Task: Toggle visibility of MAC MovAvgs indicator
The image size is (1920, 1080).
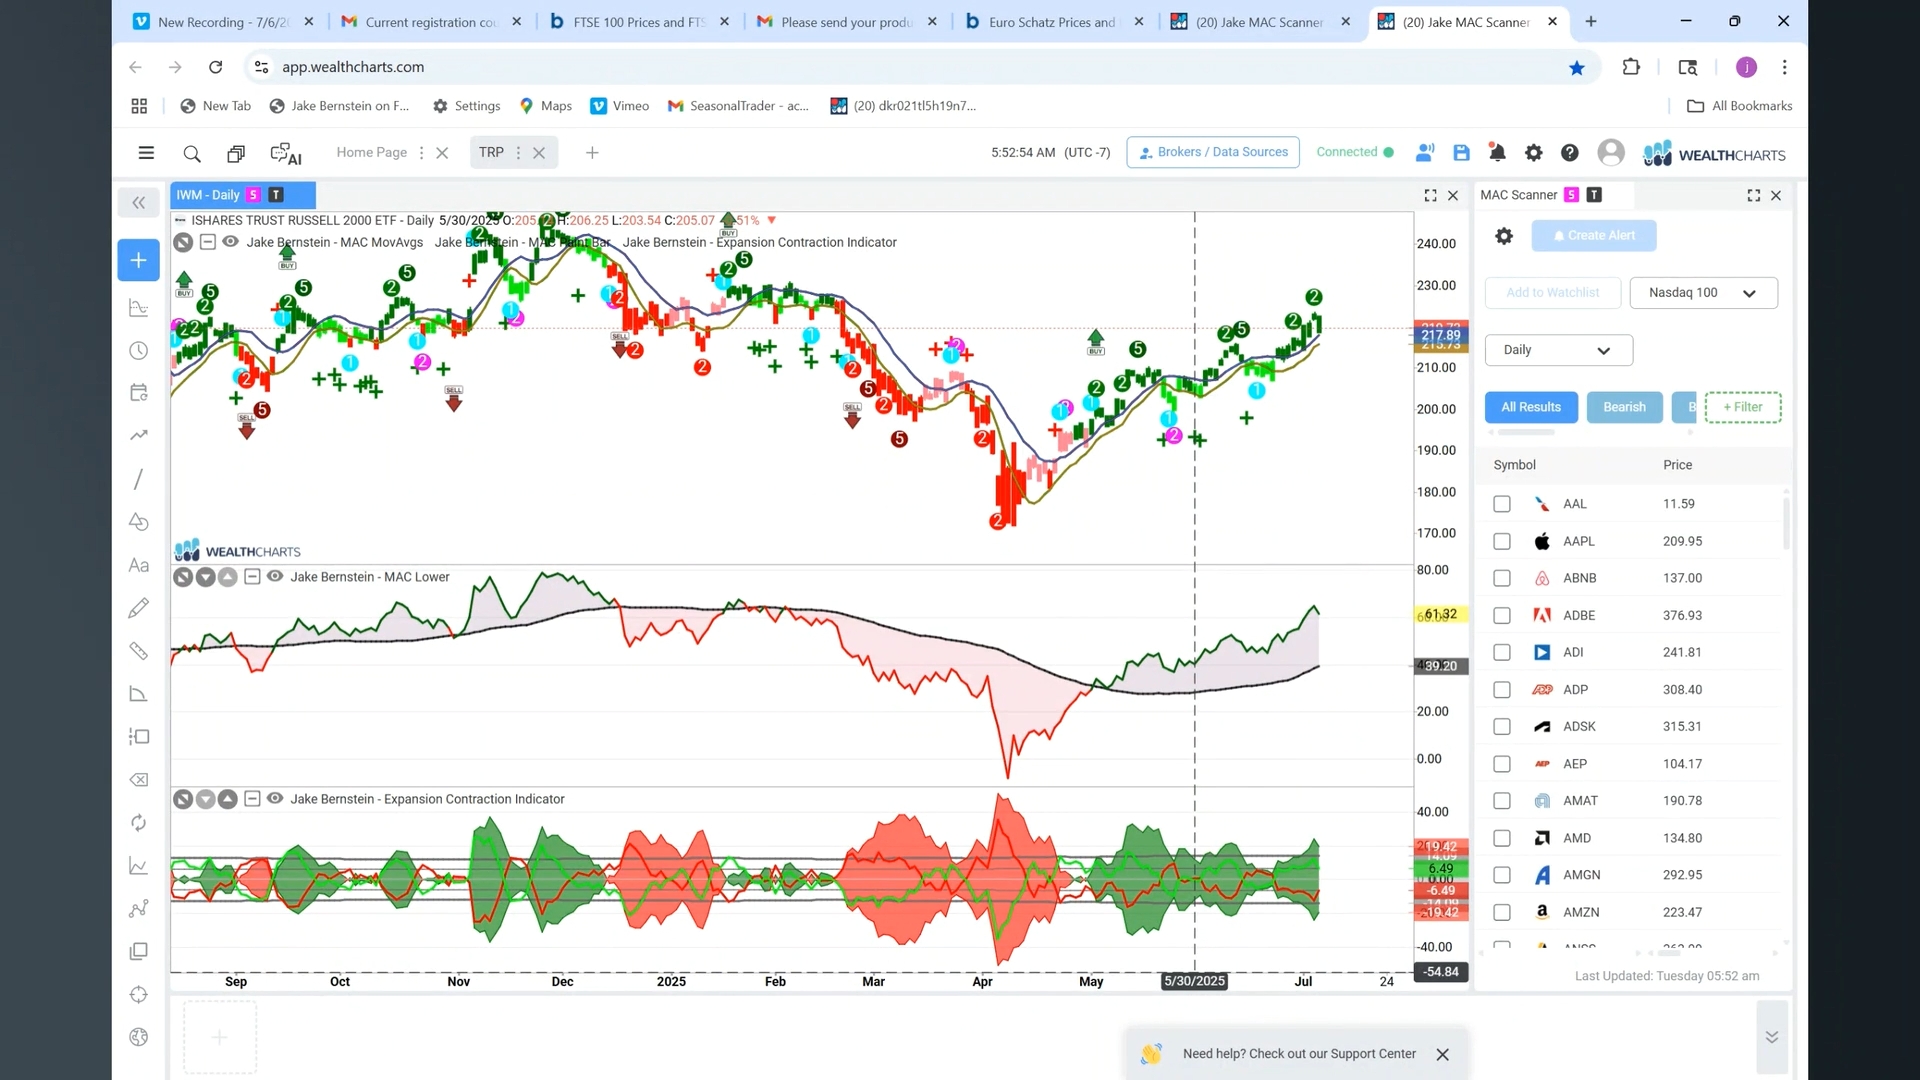Action: coord(230,242)
